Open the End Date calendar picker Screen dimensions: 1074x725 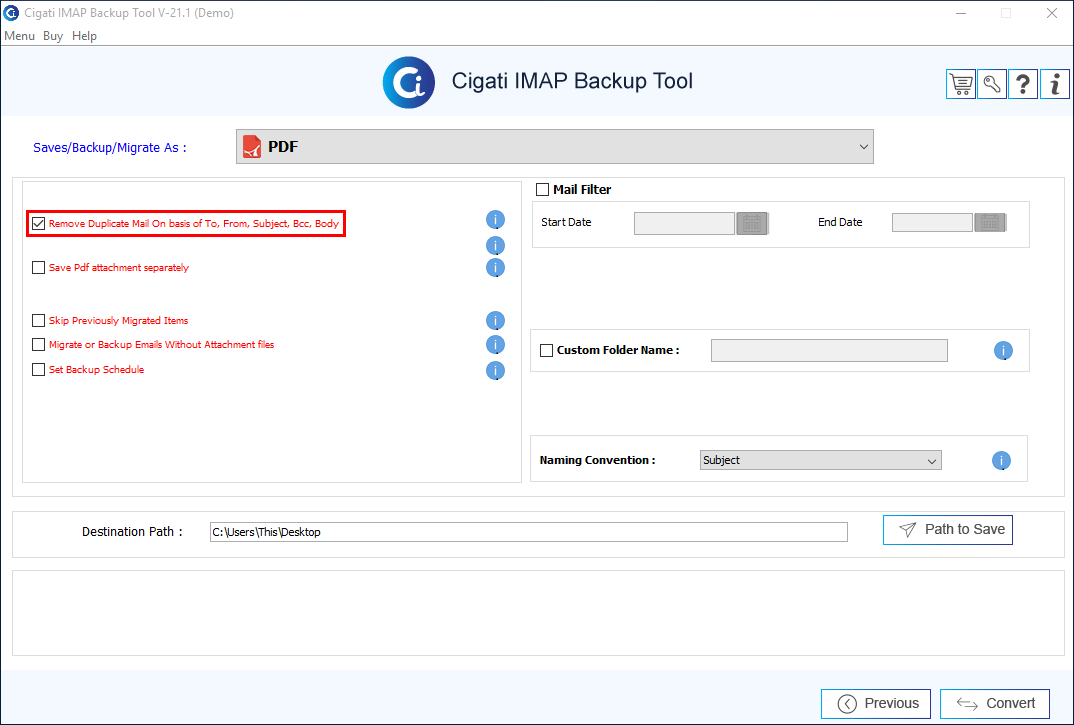990,223
